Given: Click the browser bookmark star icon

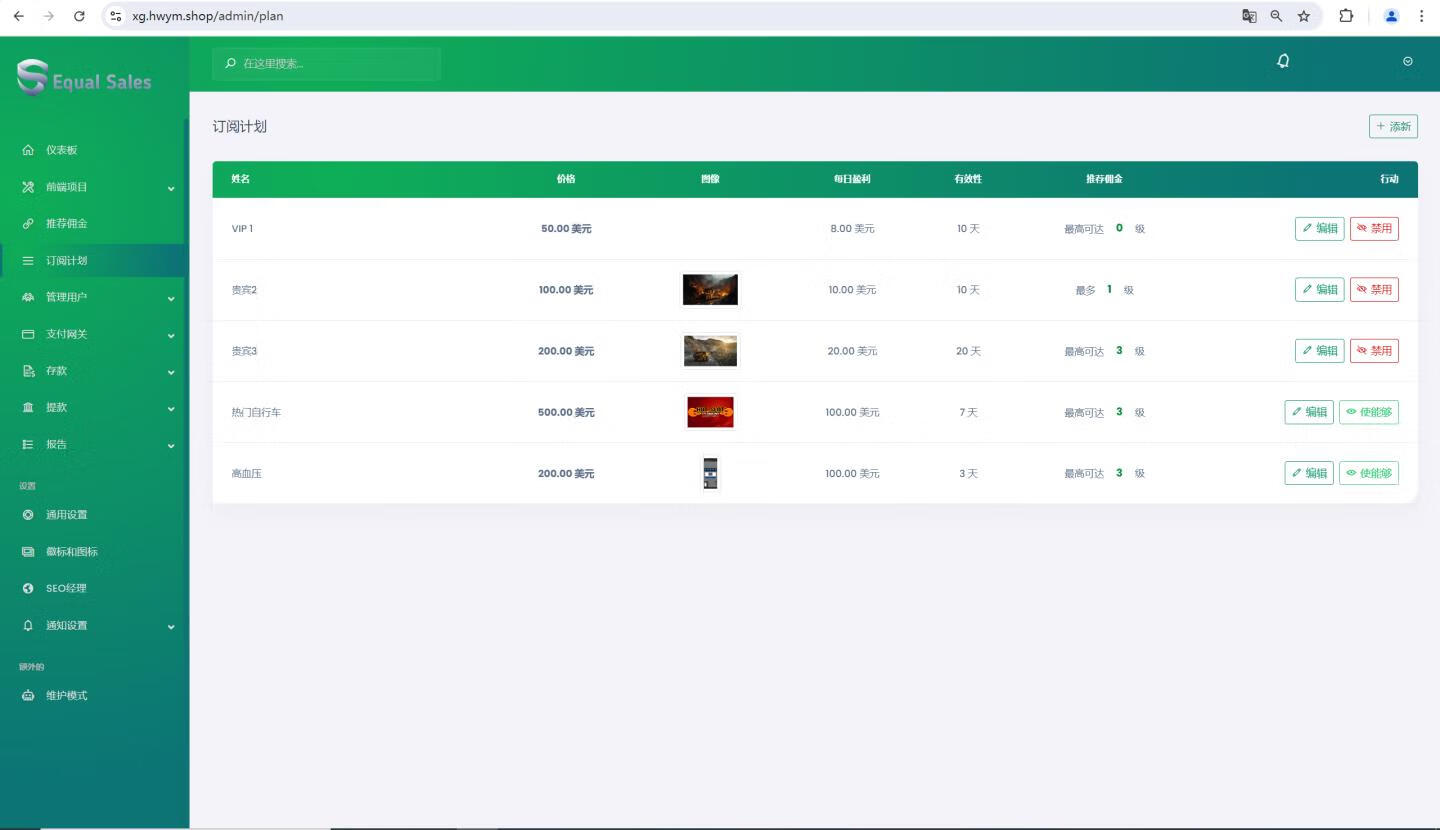Looking at the screenshot, I should [1304, 16].
